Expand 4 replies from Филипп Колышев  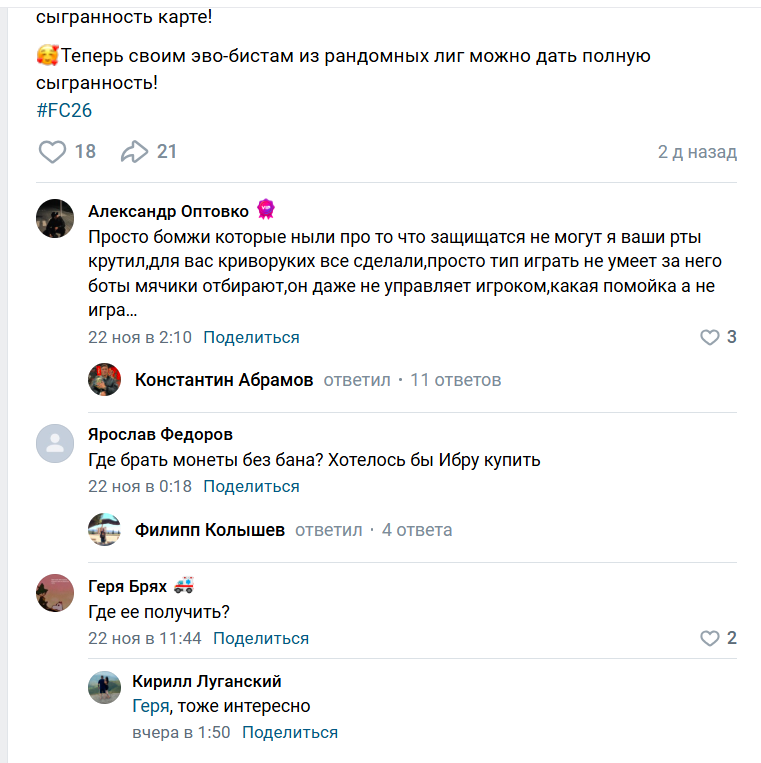[417, 530]
